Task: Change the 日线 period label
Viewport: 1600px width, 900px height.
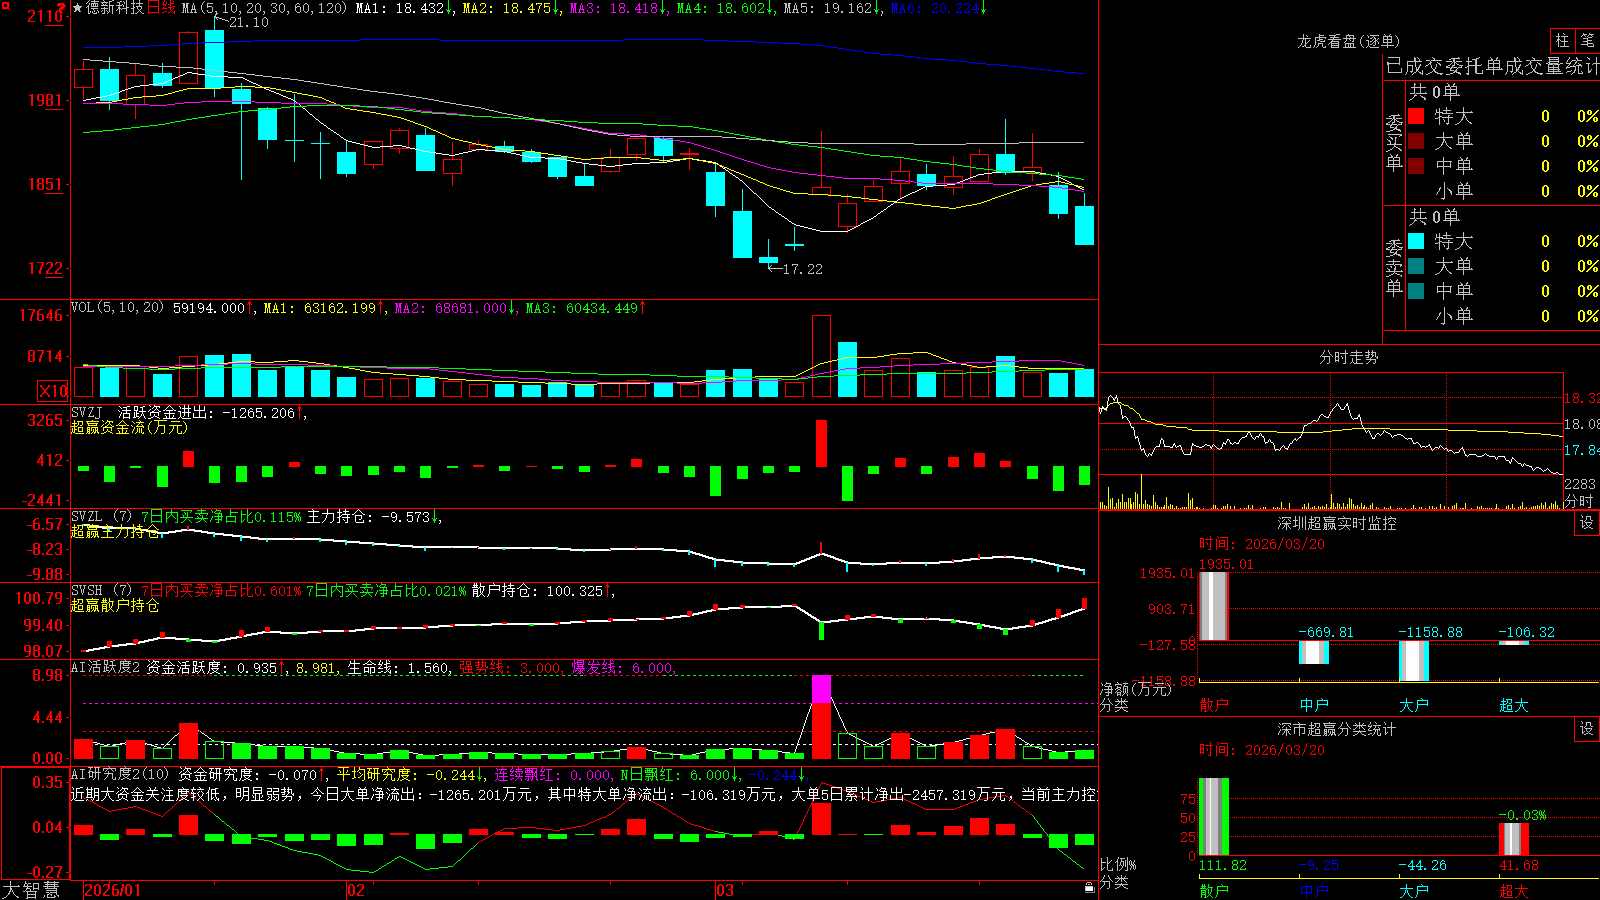Action: (x=161, y=8)
